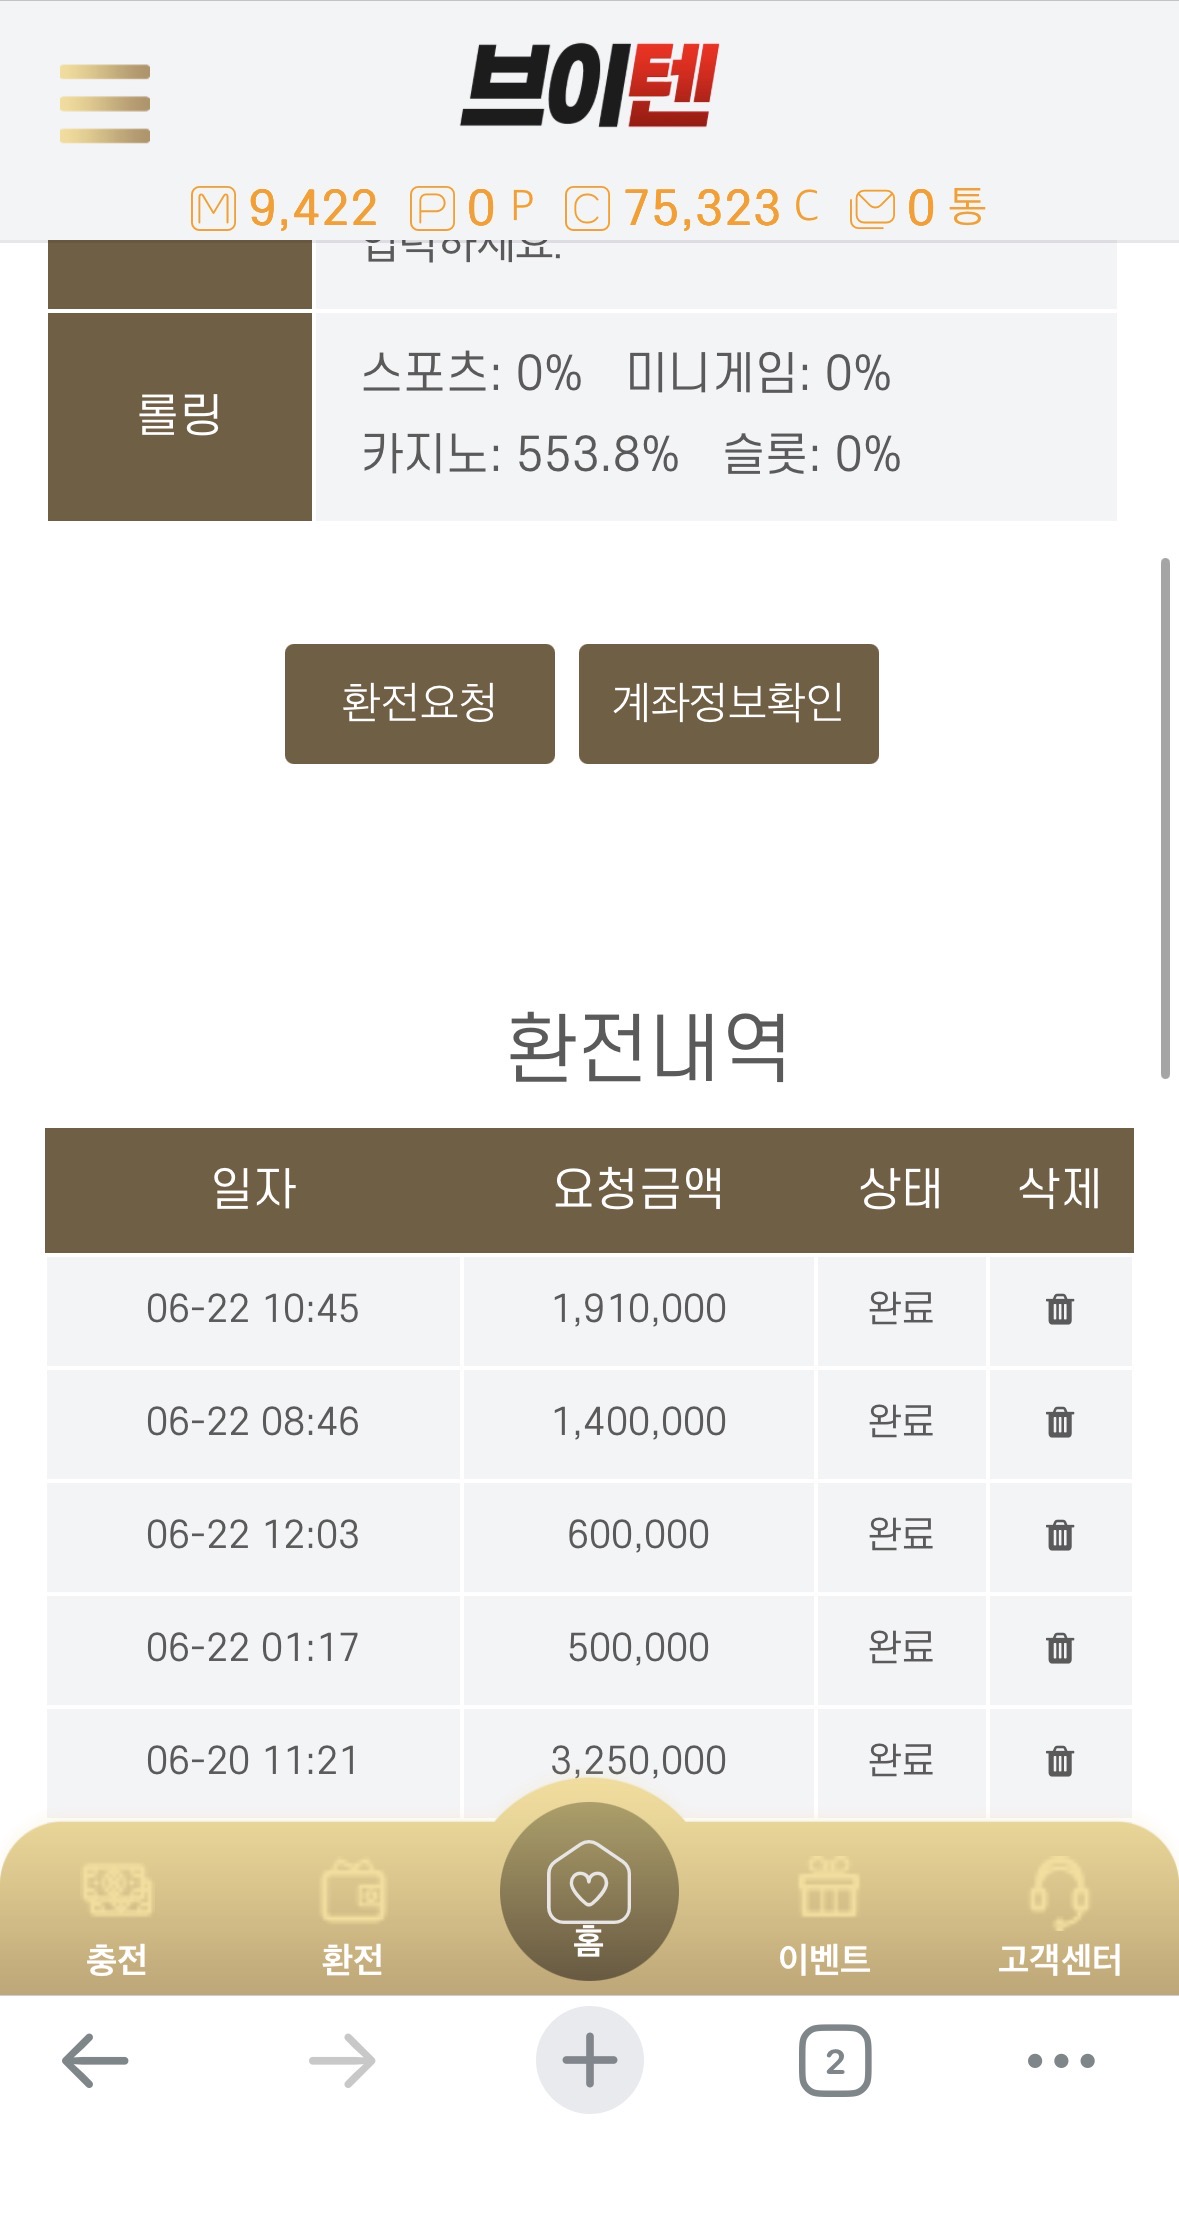Image resolution: width=1179 pixels, height=2229 pixels.
Task: Open message inbox envelope icon
Action: [872, 209]
